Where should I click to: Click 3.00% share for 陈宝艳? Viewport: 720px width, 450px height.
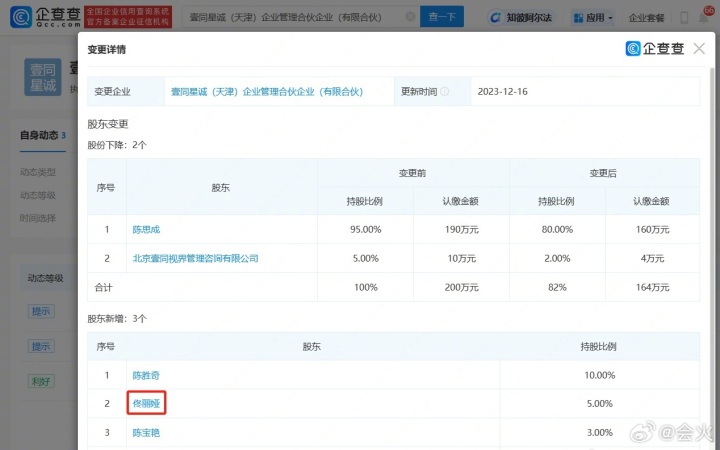[600, 433]
